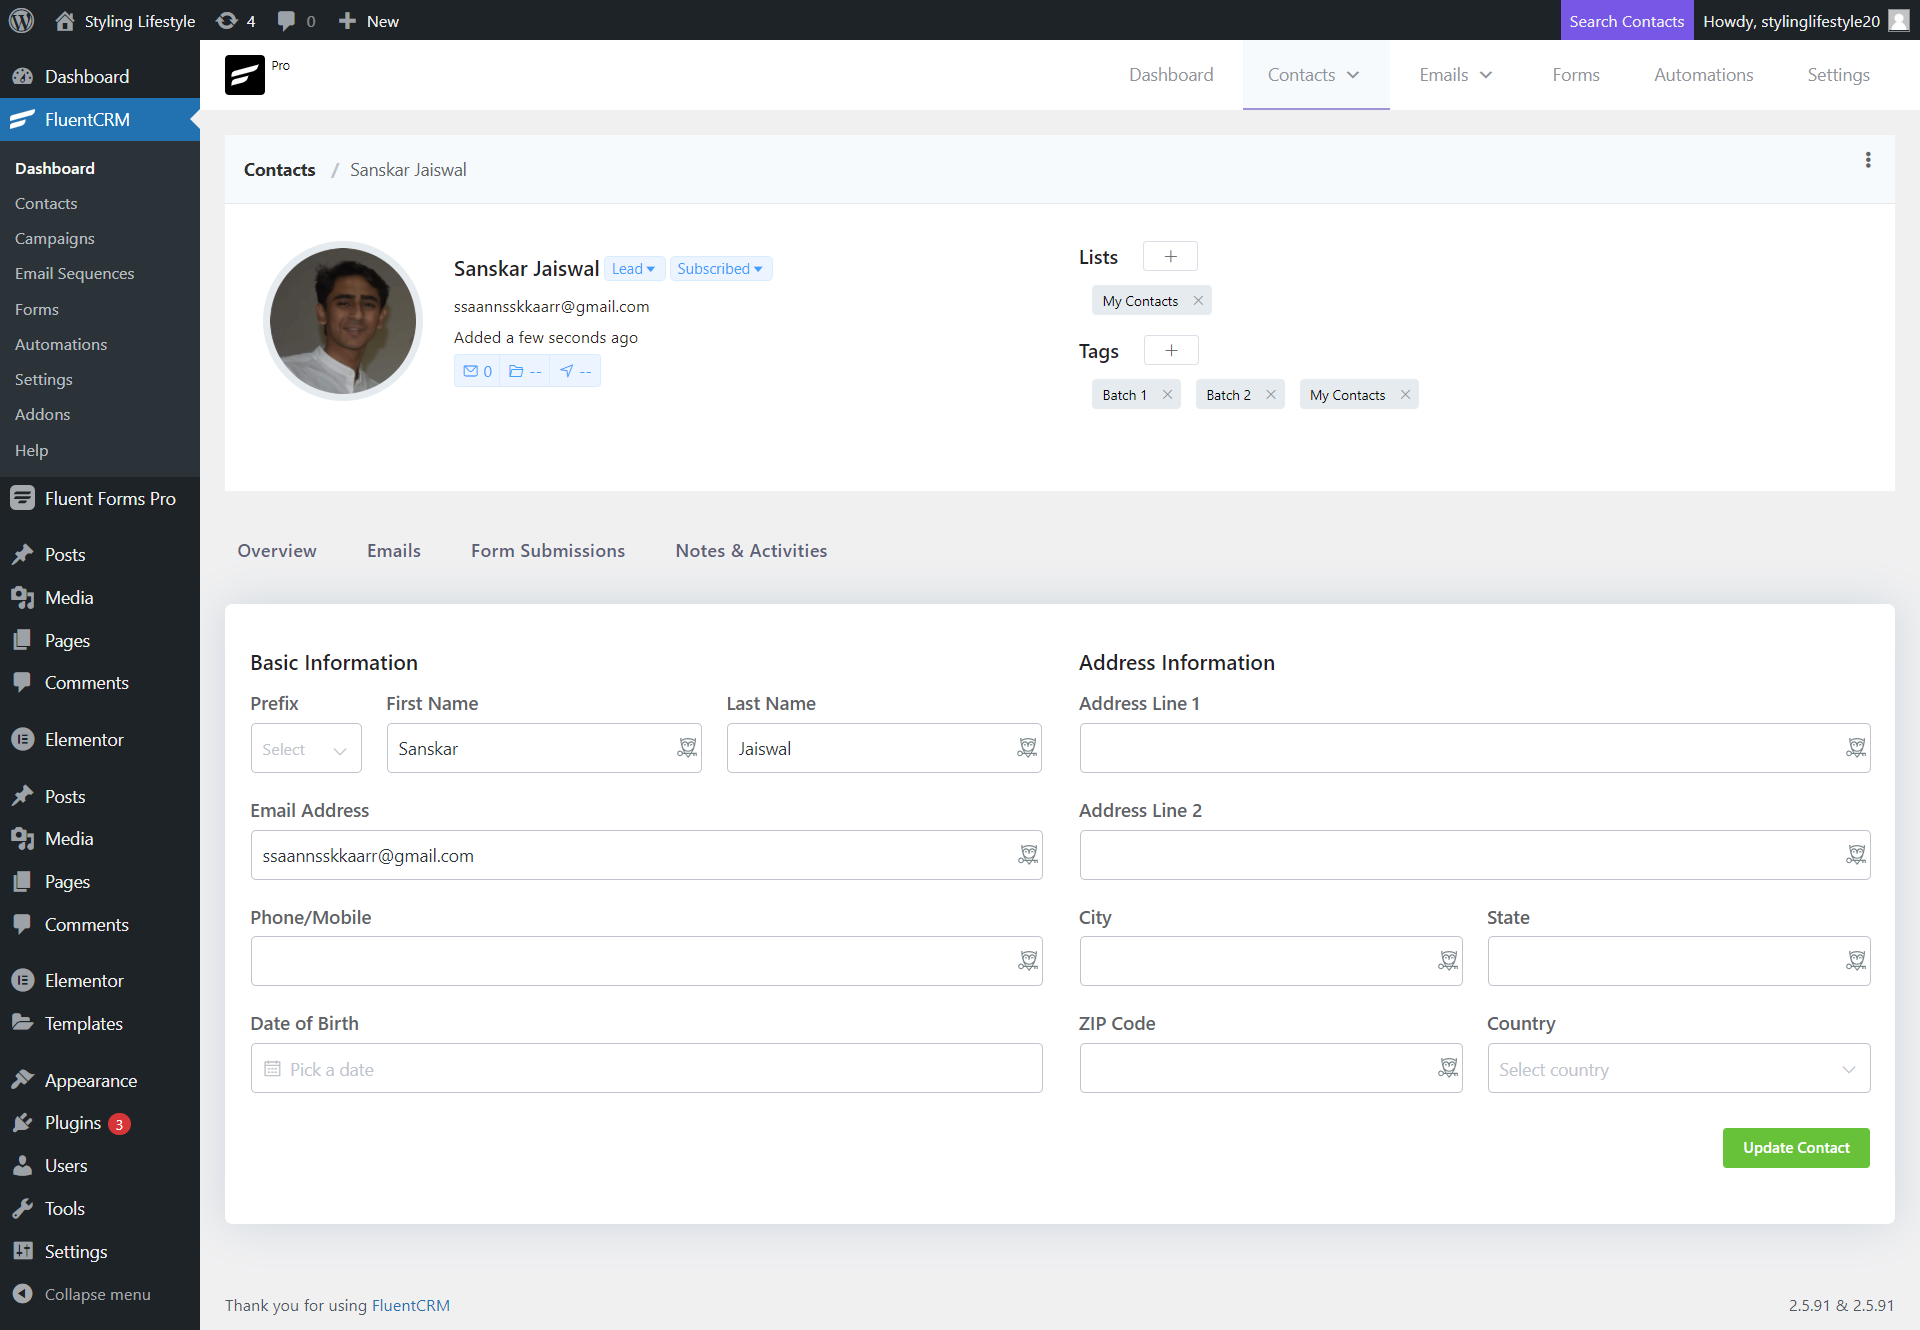Click the Address Line 2 input field
Image resolution: width=1920 pixels, height=1330 pixels.
tap(1475, 856)
